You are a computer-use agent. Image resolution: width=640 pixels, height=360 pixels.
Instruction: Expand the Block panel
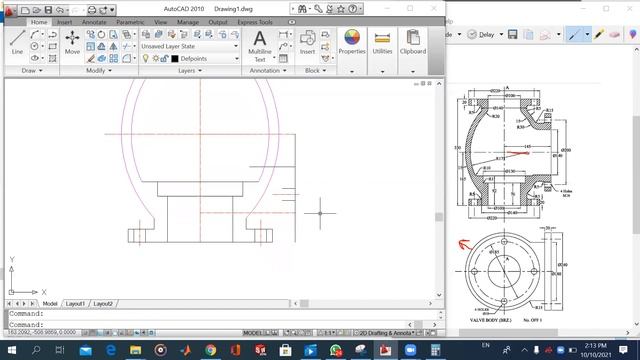pos(316,70)
